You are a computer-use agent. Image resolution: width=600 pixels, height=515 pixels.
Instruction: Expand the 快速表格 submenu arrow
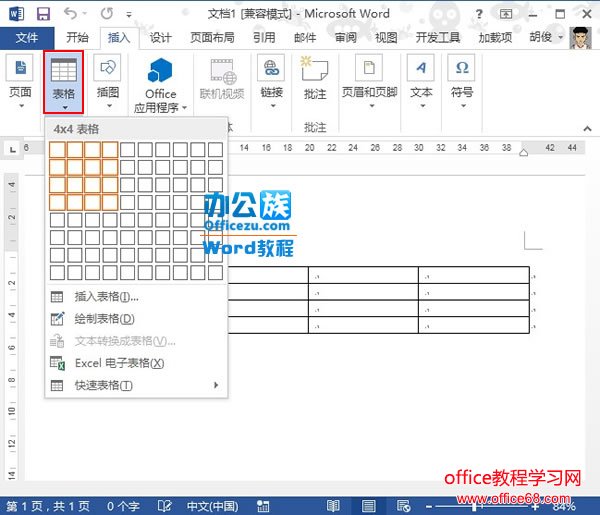coord(216,385)
